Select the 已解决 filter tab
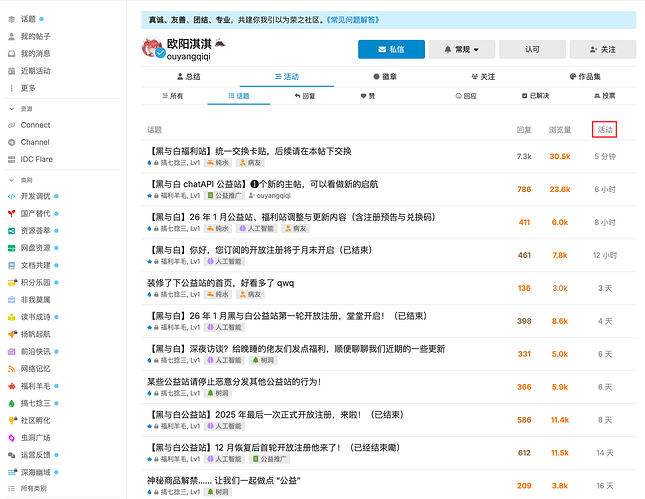645x499 pixels. [x=535, y=96]
